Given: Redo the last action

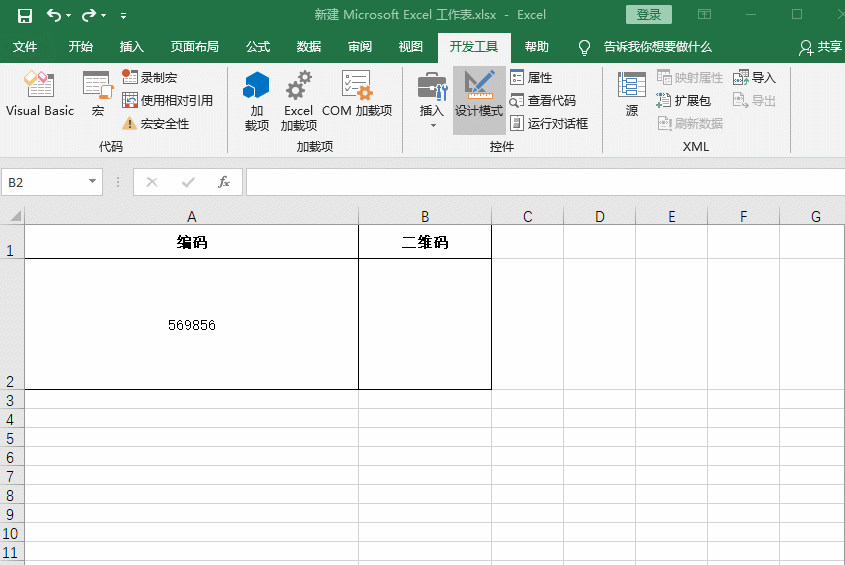Looking at the screenshot, I should (x=89, y=15).
